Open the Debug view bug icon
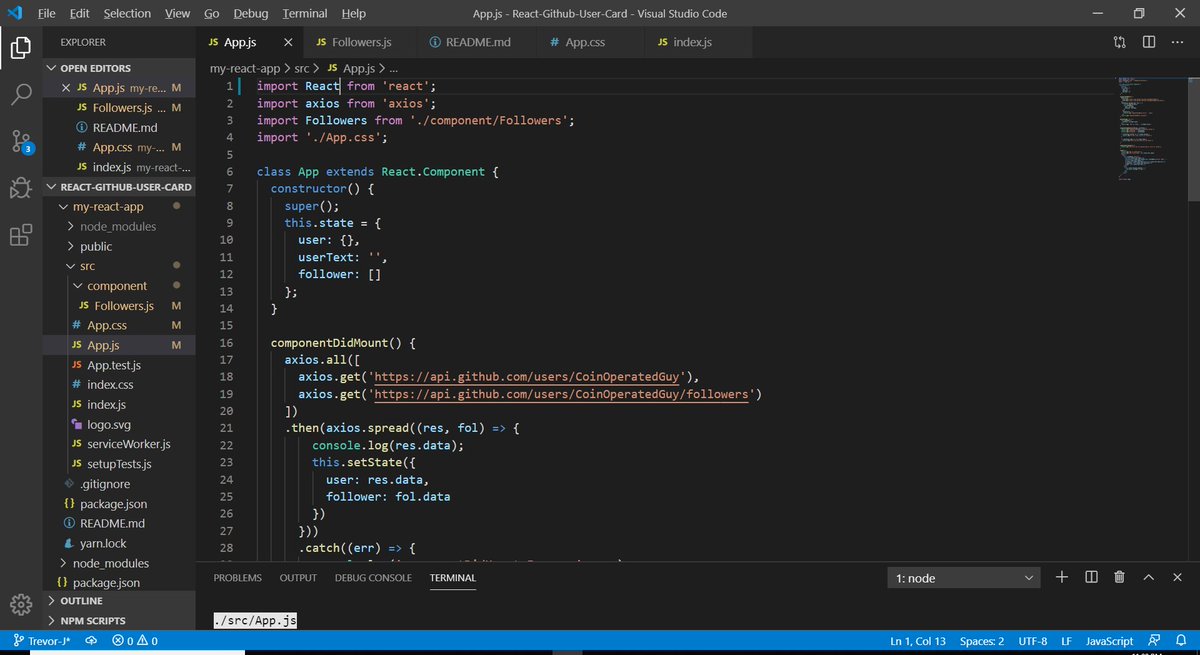The image size is (1200, 655). coord(20,188)
